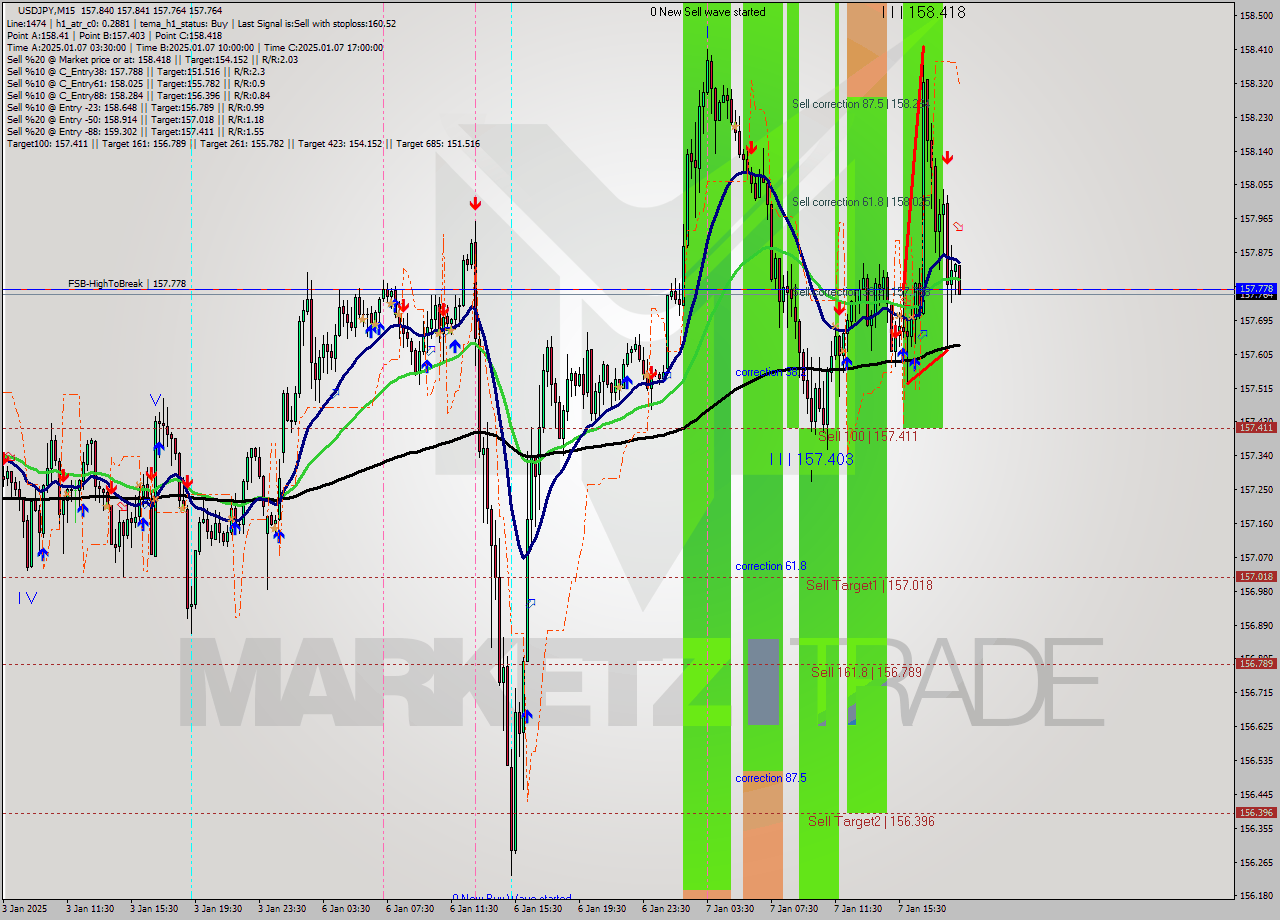Click the 'Sell 100 | 157.411' label

[868, 437]
